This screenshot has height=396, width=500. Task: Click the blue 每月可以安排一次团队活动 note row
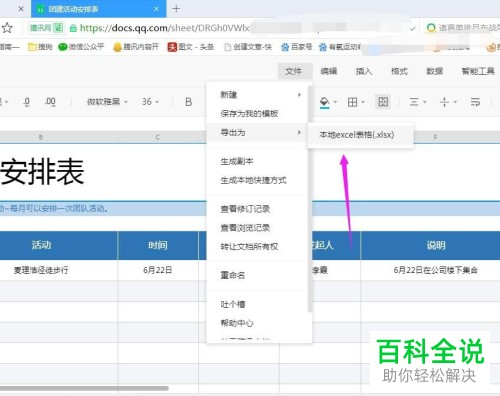pos(103,209)
